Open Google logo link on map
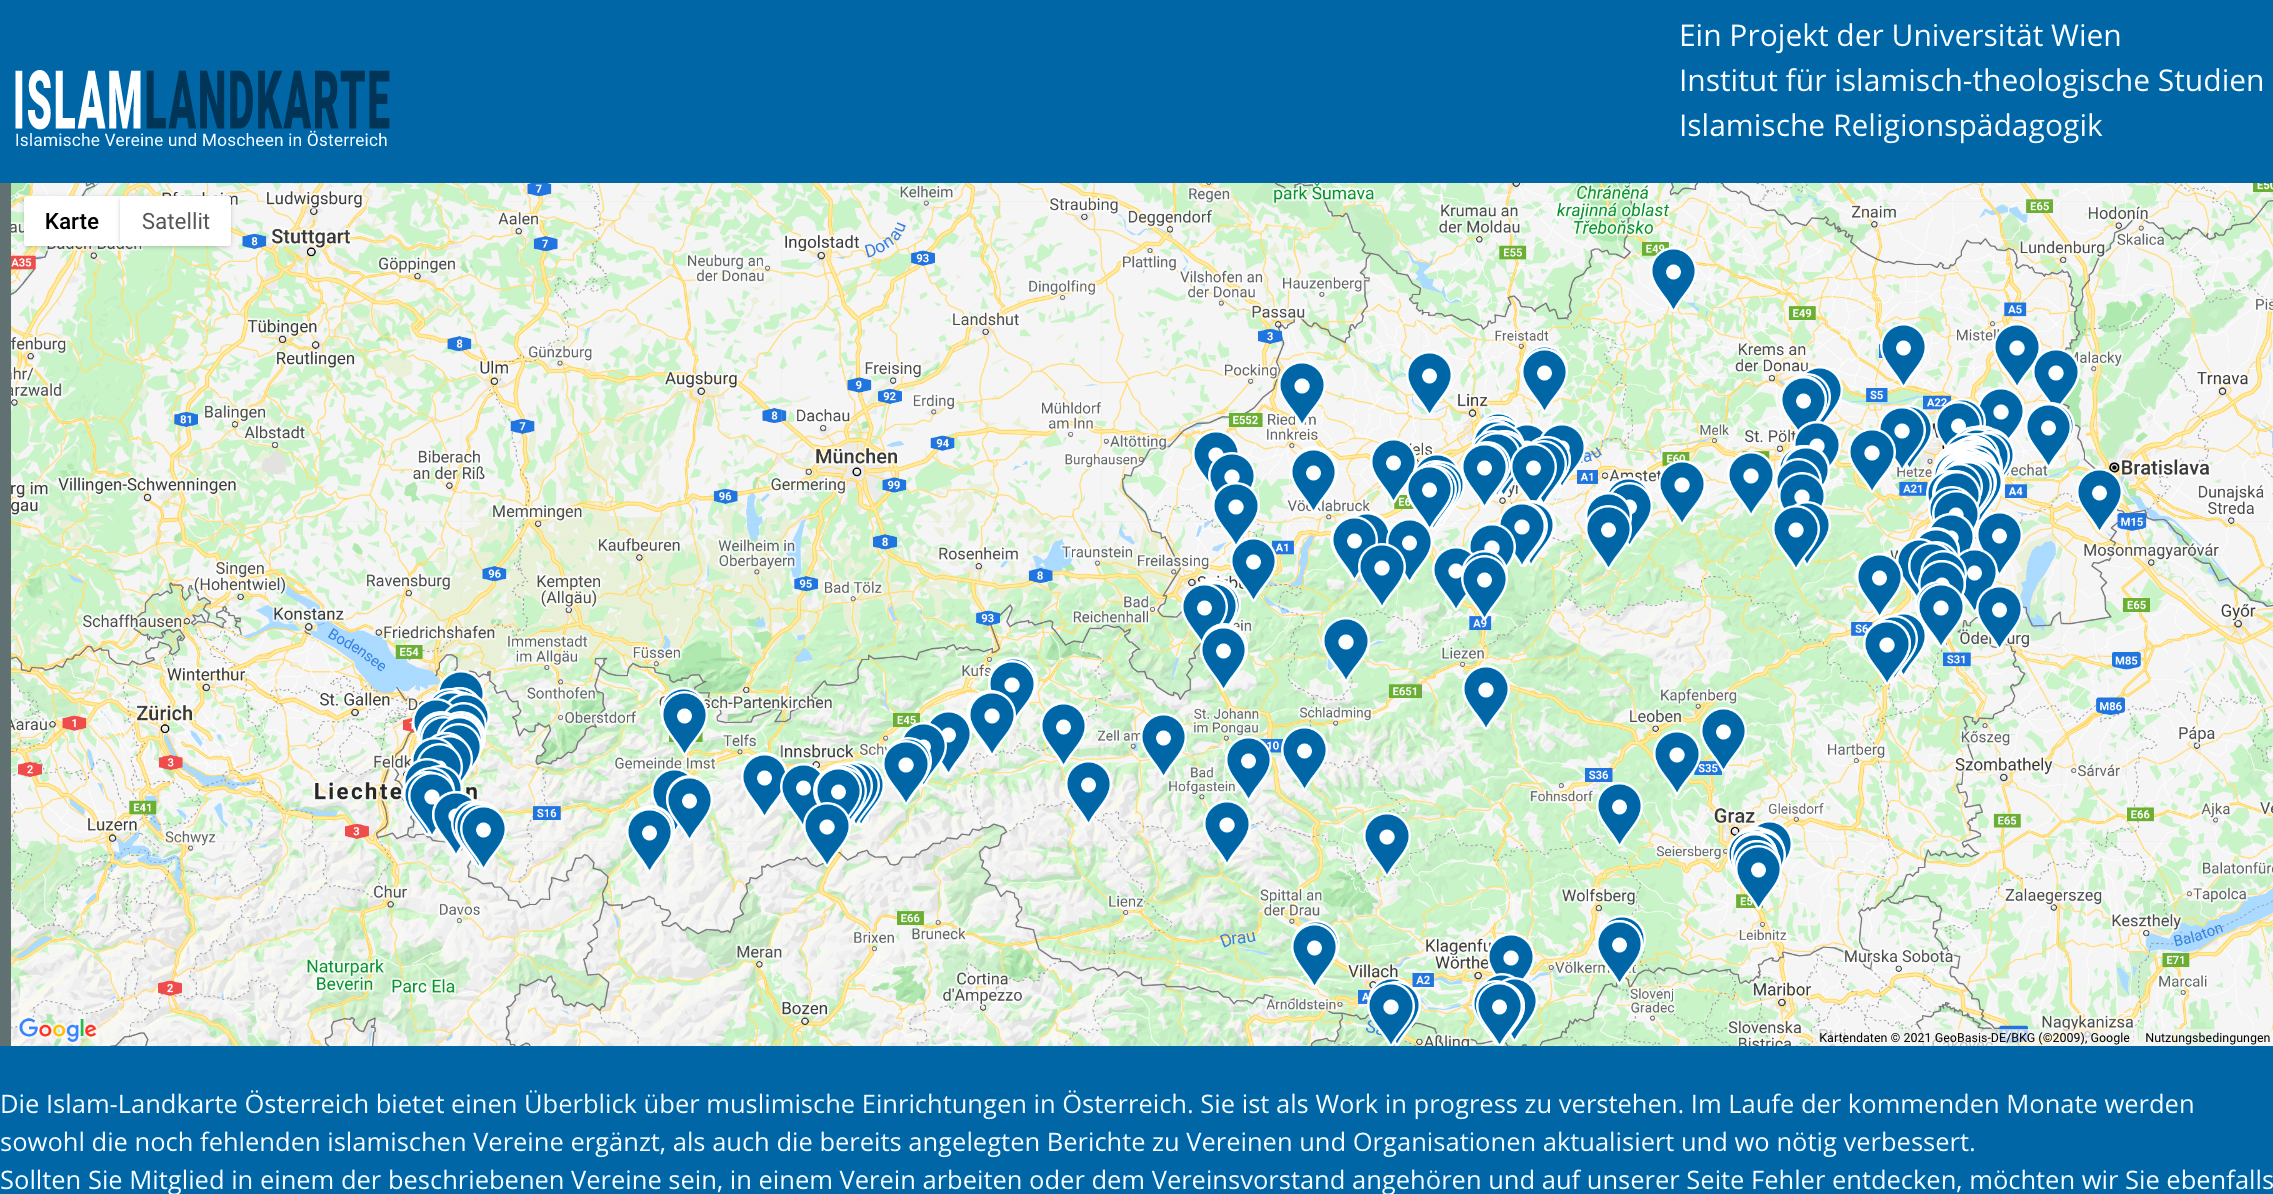 [x=58, y=1028]
